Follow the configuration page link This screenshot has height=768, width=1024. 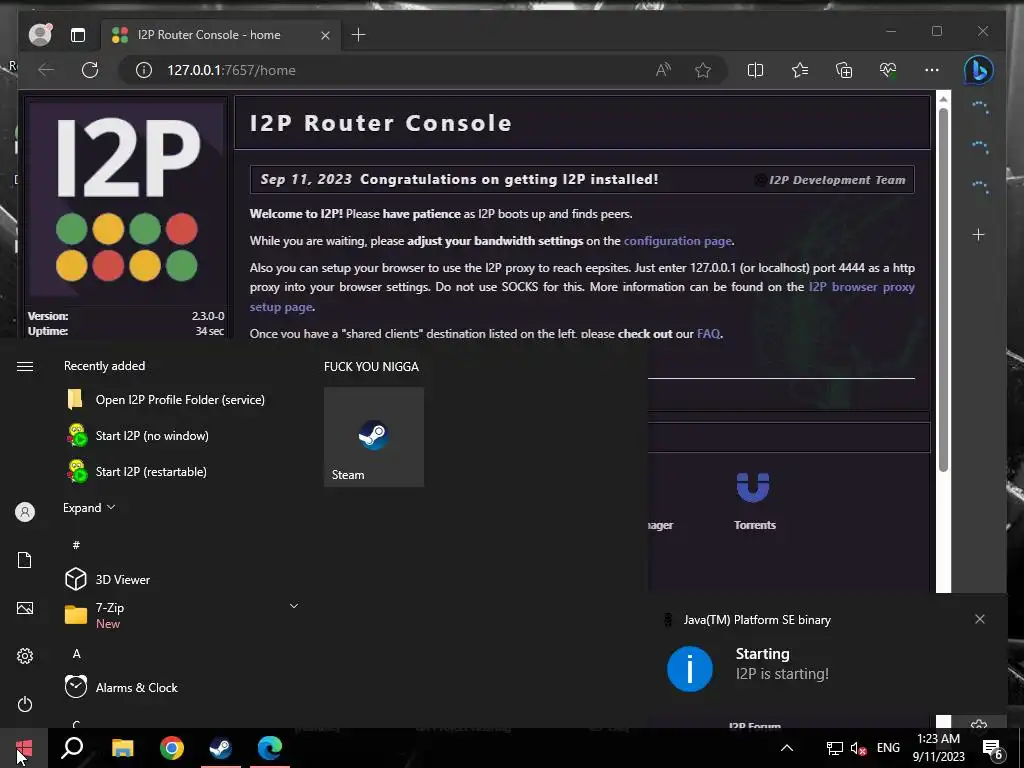(677, 241)
